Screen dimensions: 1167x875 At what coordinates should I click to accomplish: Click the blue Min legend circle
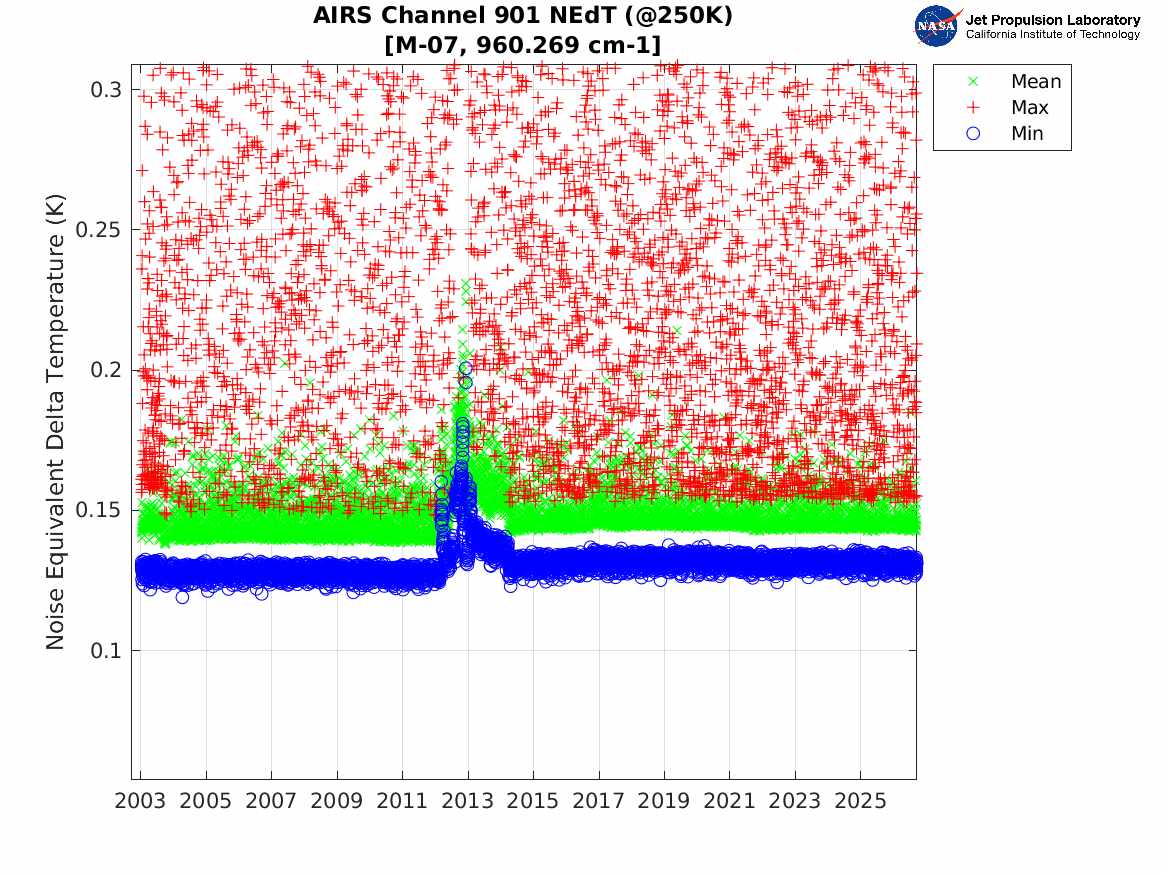[x=973, y=134]
